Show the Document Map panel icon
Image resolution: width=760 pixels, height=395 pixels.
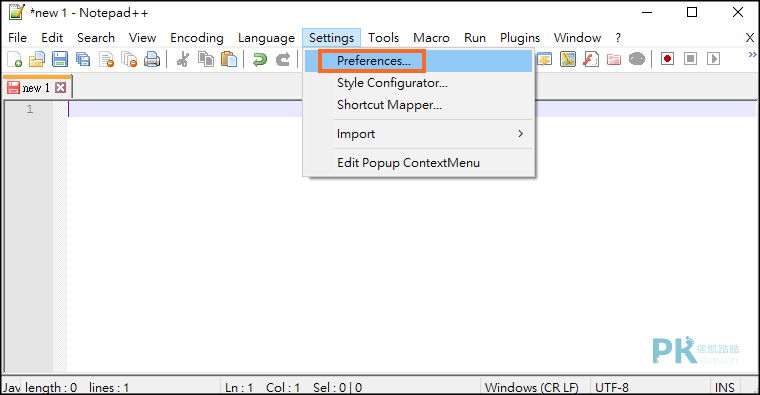coord(568,59)
